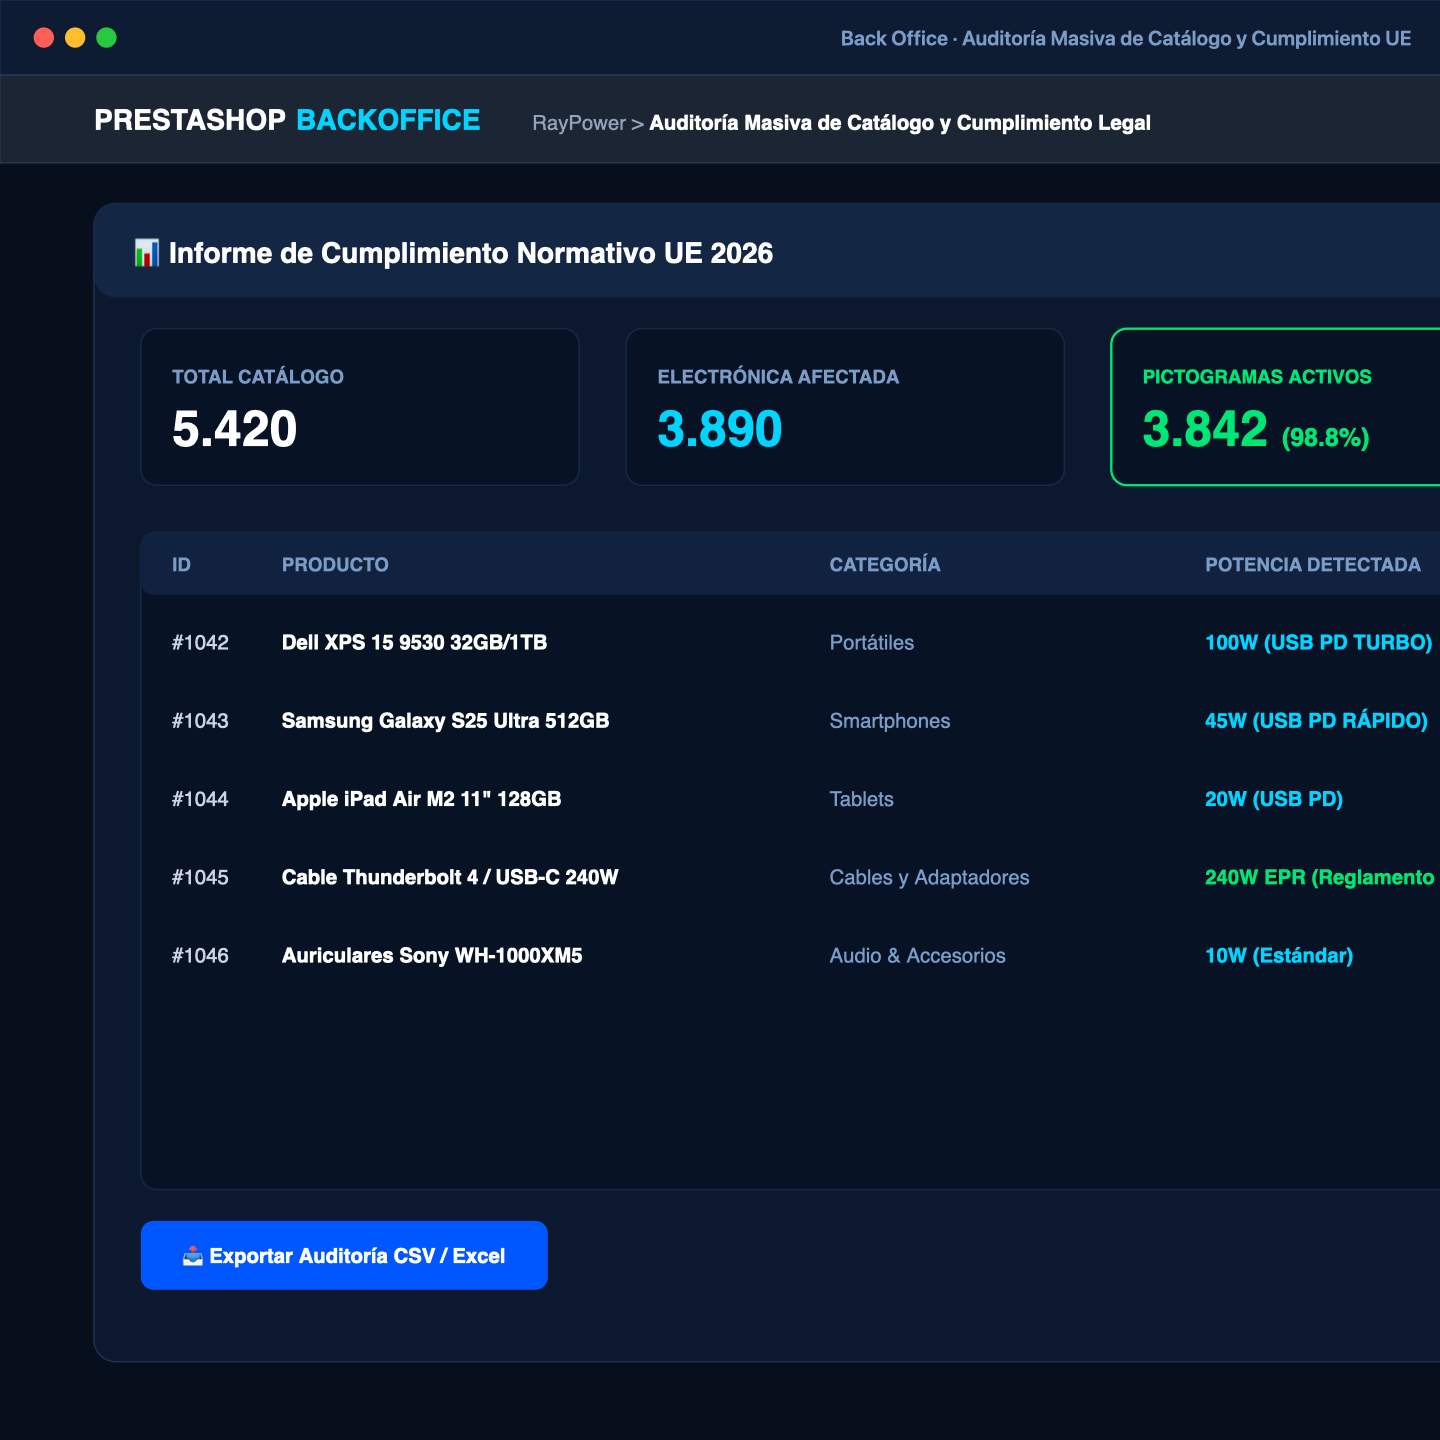Click the bar chart icon beside Informe title
Viewport: 1440px width, 1440px height.
click(146, 253)
